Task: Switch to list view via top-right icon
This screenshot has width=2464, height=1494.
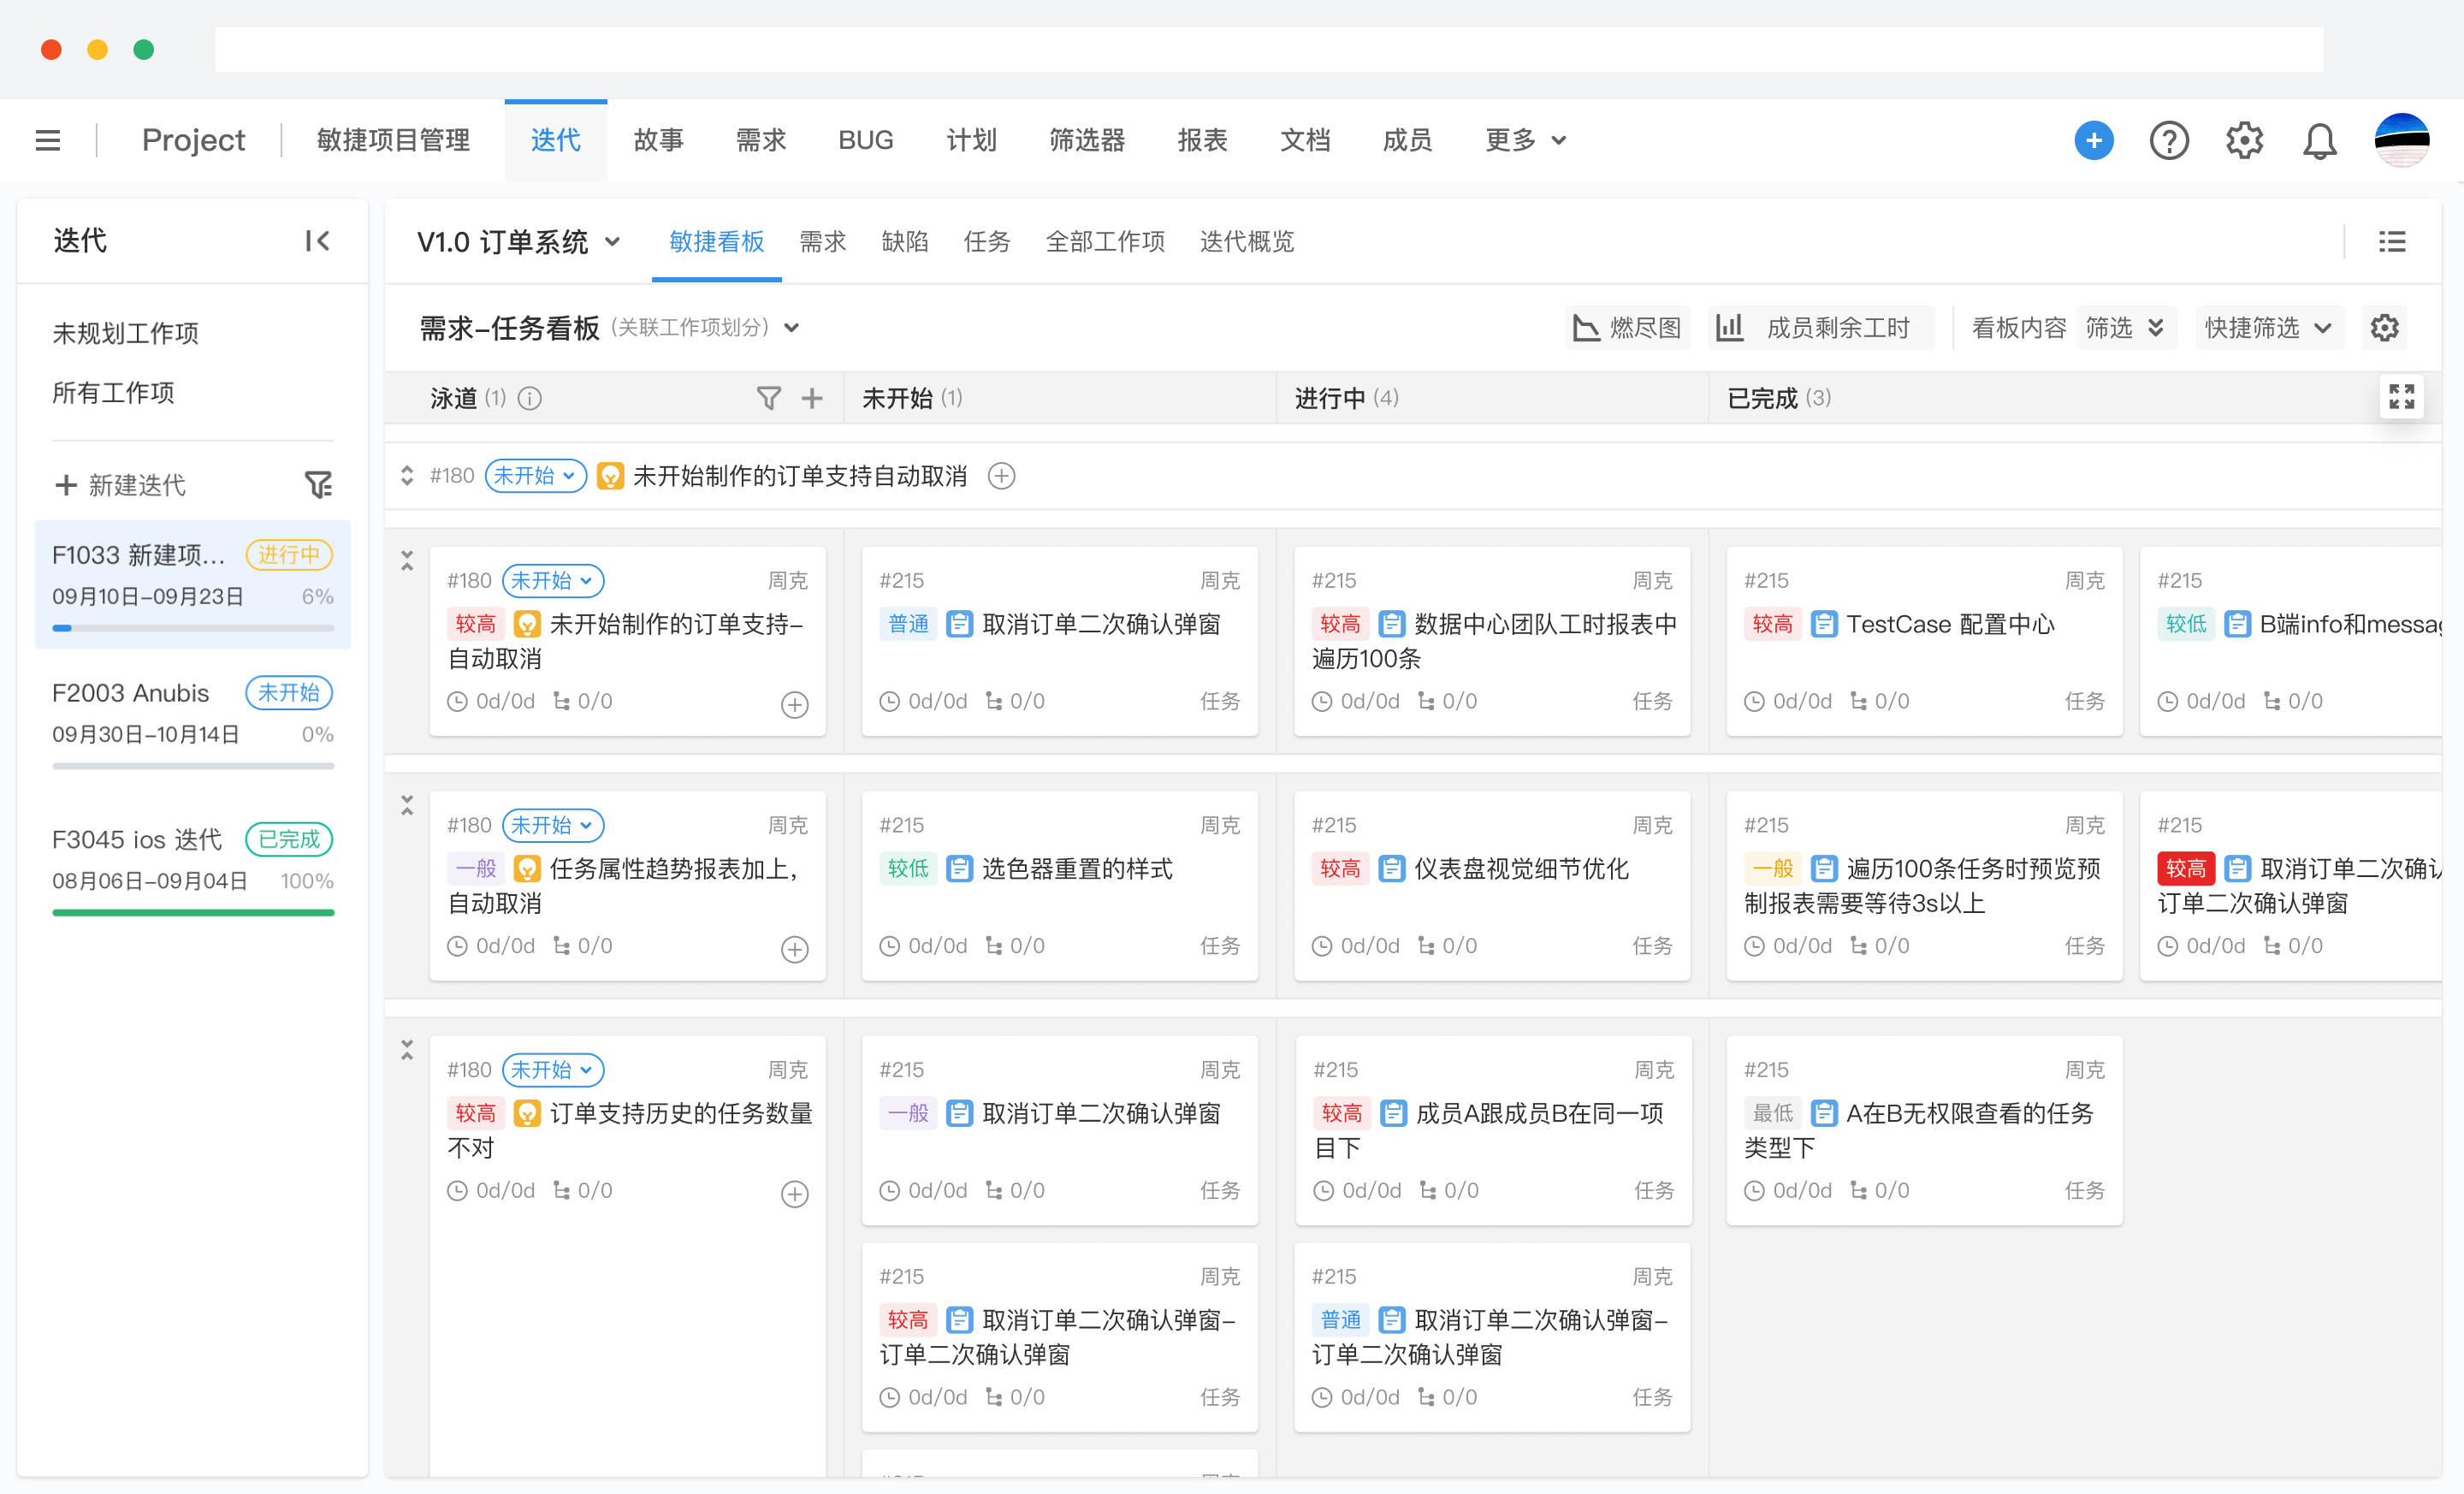Action: pyautogui.click(x=2392, y=241)
